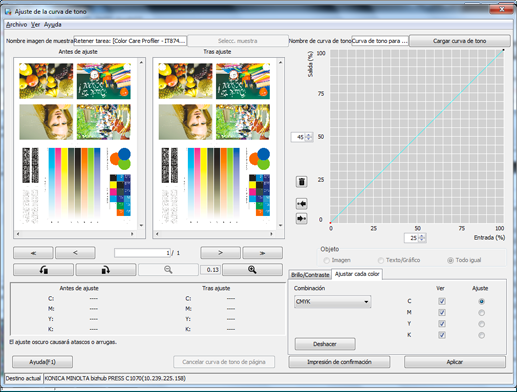
Task: Jump to last page double-arrow button
Action: [x=262, y=253]
